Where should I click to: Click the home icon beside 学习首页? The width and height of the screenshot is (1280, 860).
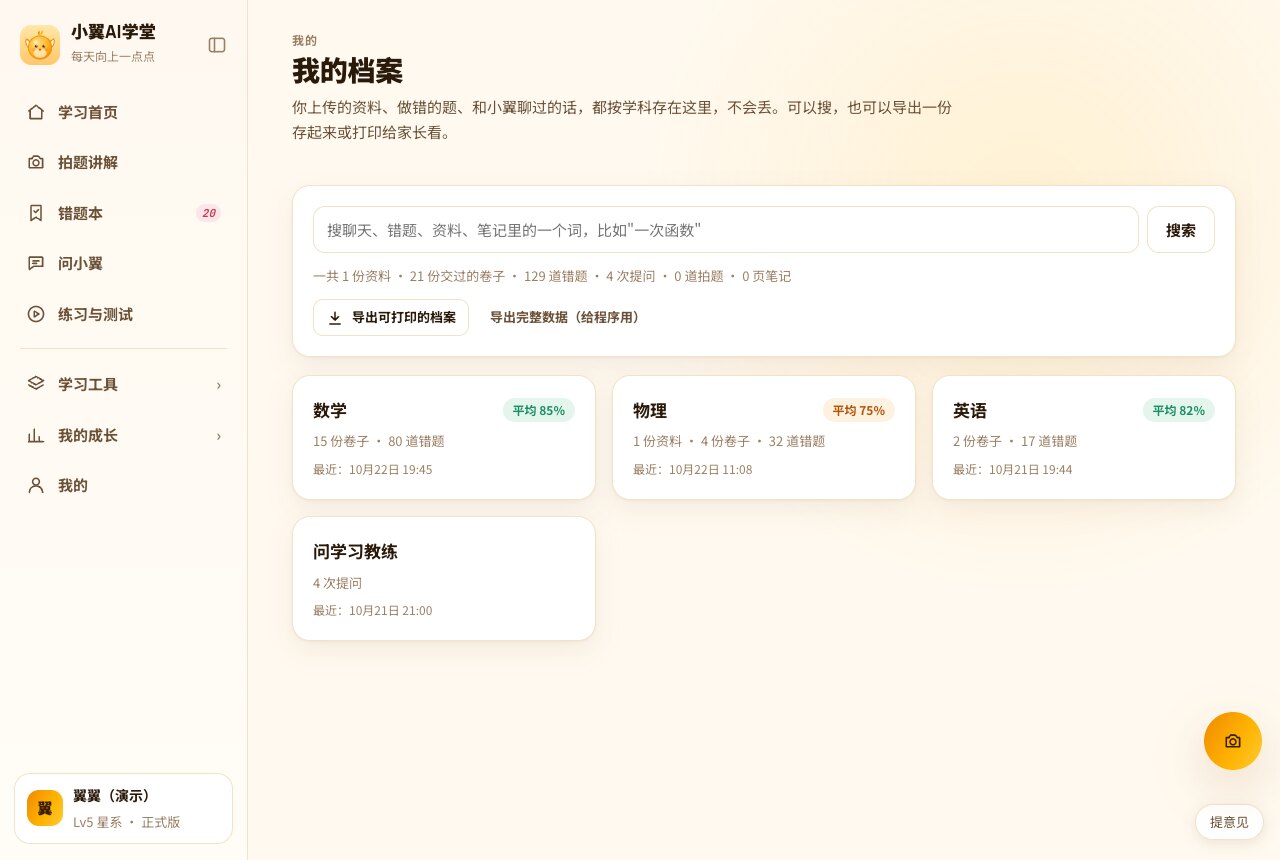tap(36, 112)
